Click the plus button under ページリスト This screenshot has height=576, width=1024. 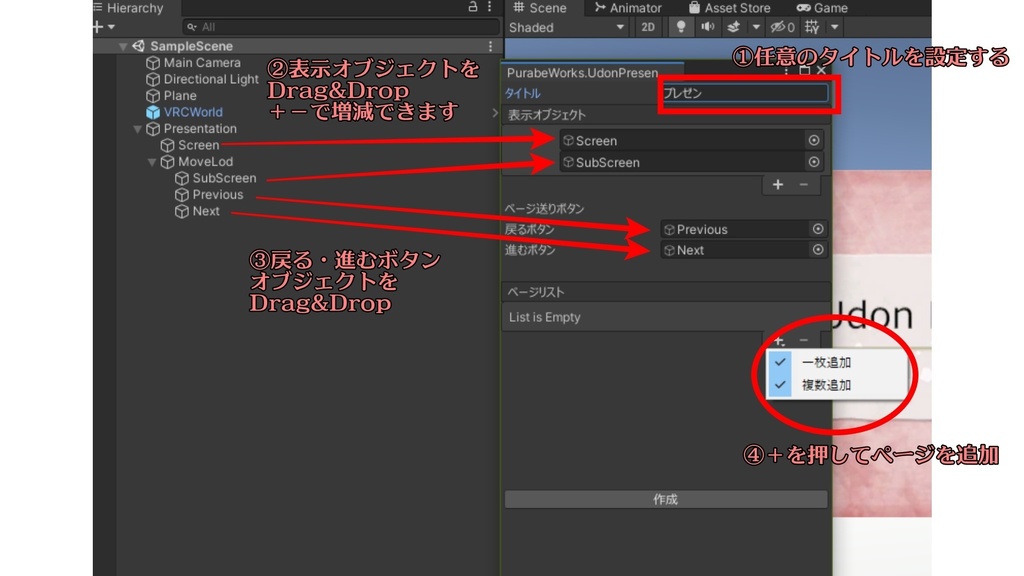(x=777, y=340)
